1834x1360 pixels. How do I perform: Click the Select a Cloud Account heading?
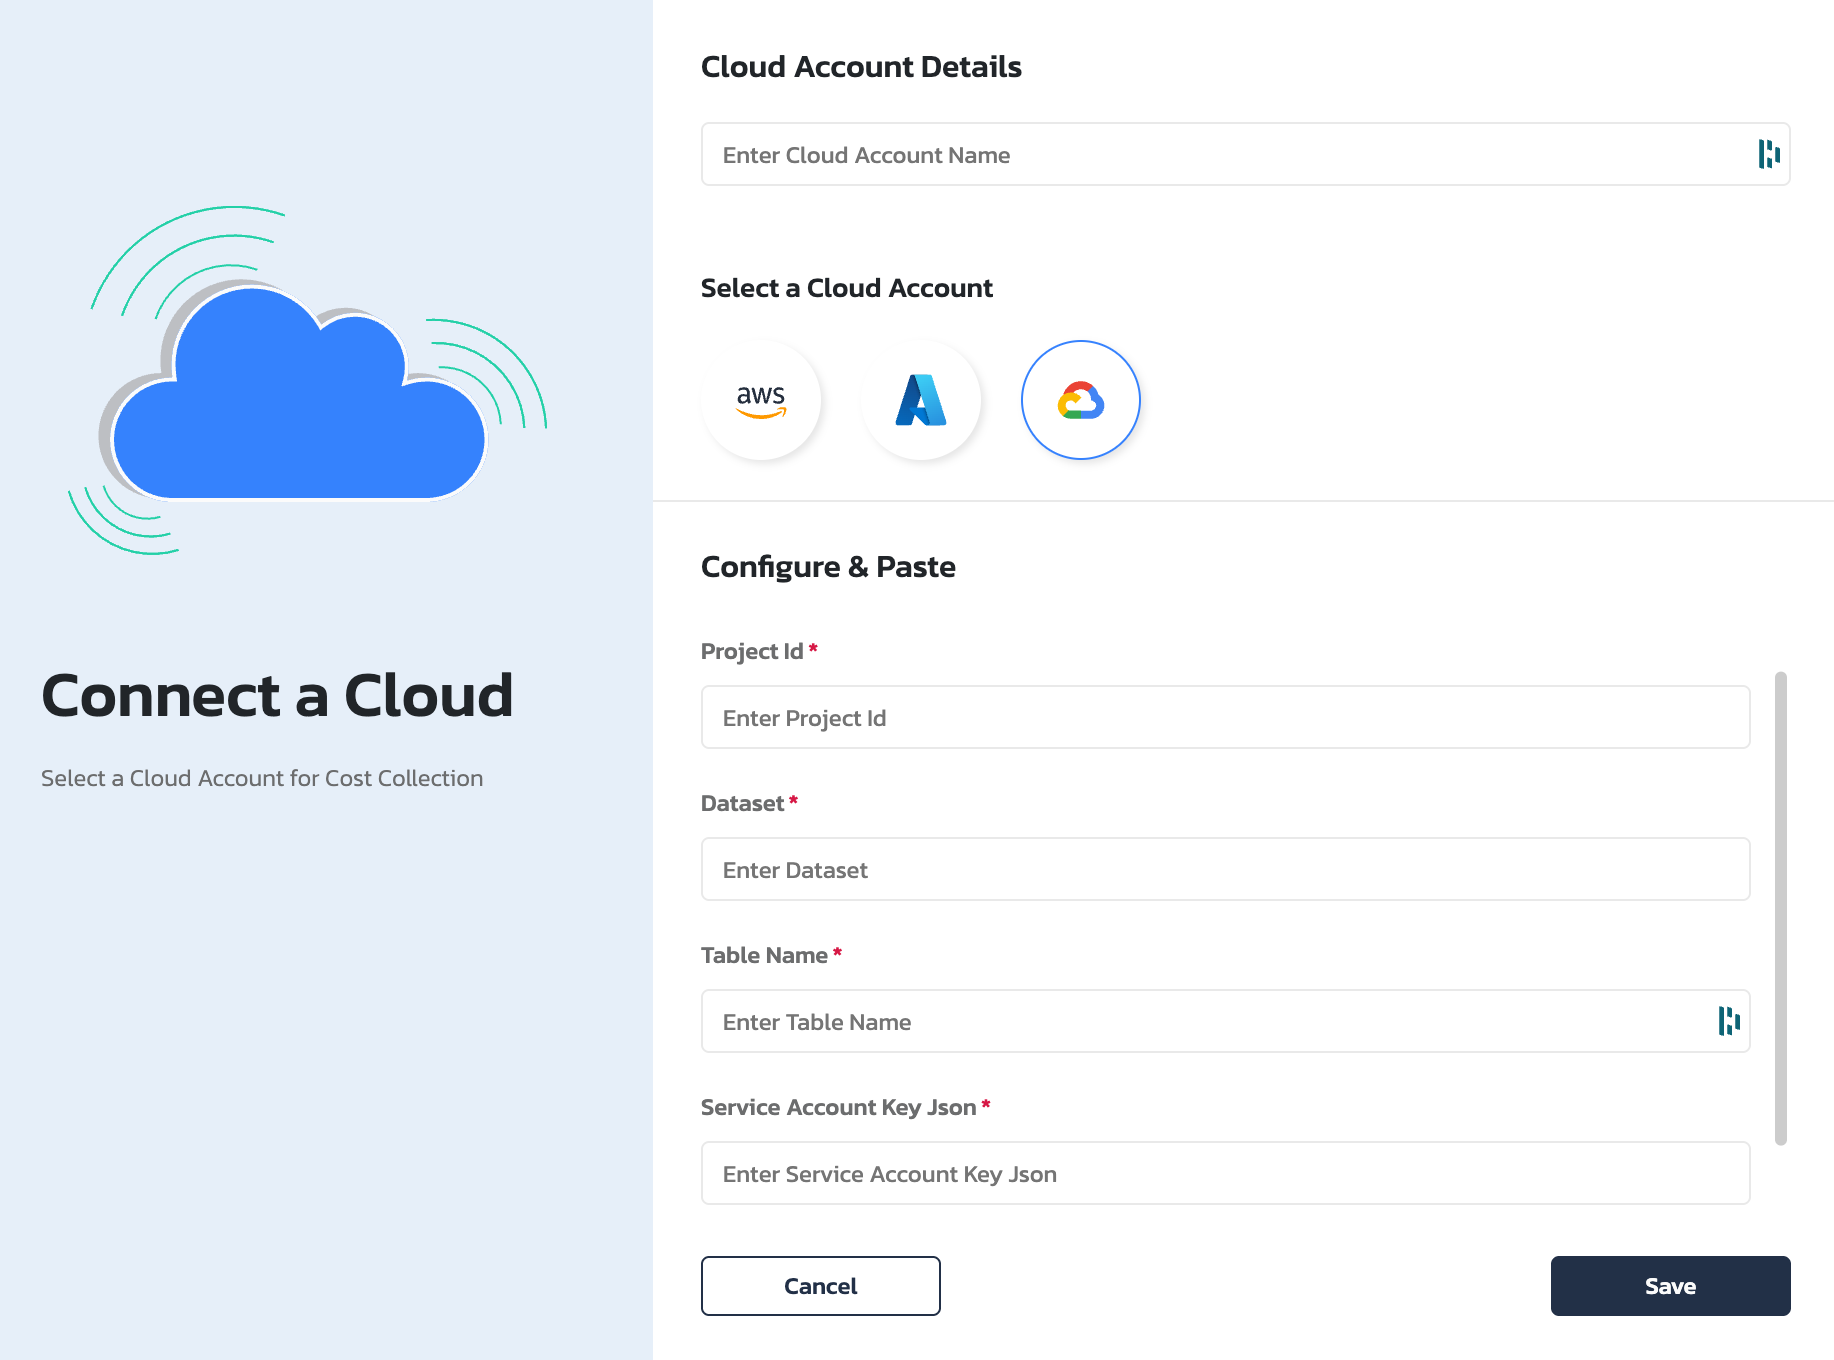(x=847, y=288)
